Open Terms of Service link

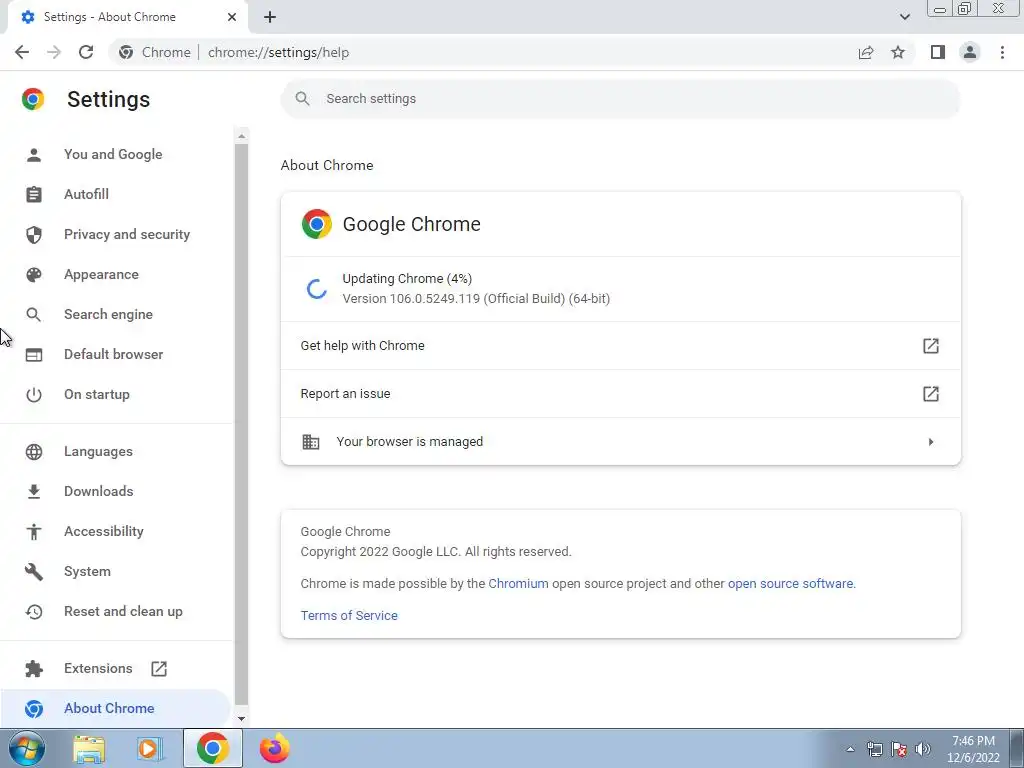[x=349, y=615]
